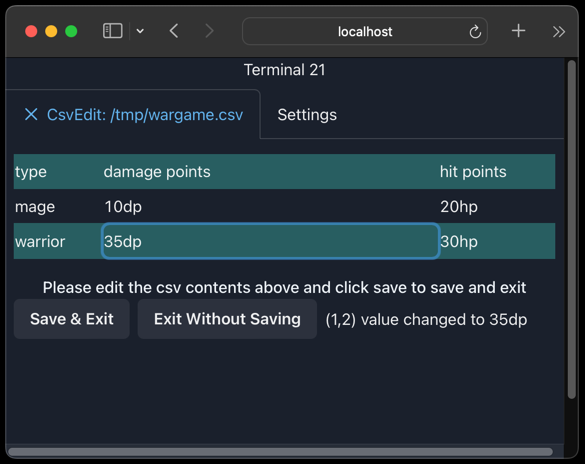The width and height of the screenshot is (585, 464).
Task: Click the green fullscreen window button
Action: pos(71,31)
